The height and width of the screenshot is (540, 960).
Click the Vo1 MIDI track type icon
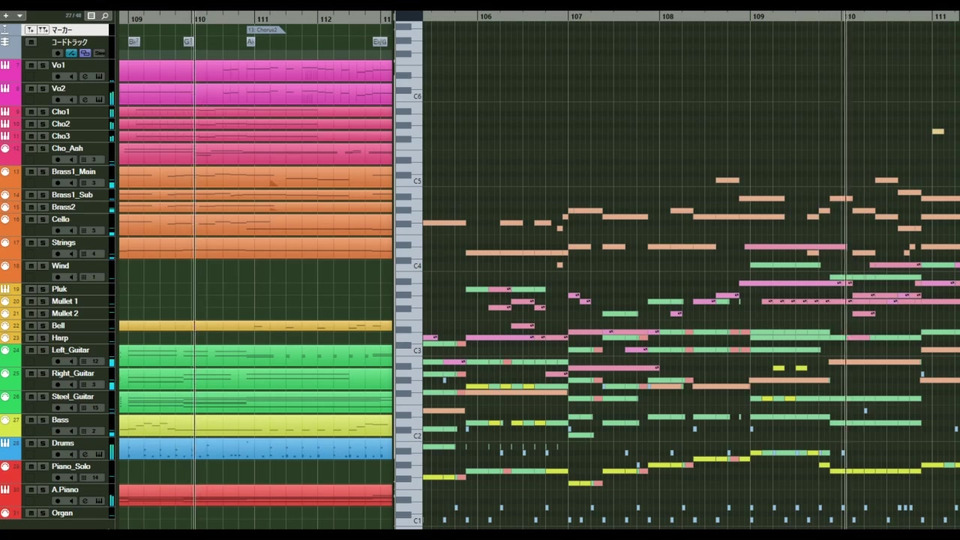click(x=5, y=65)
